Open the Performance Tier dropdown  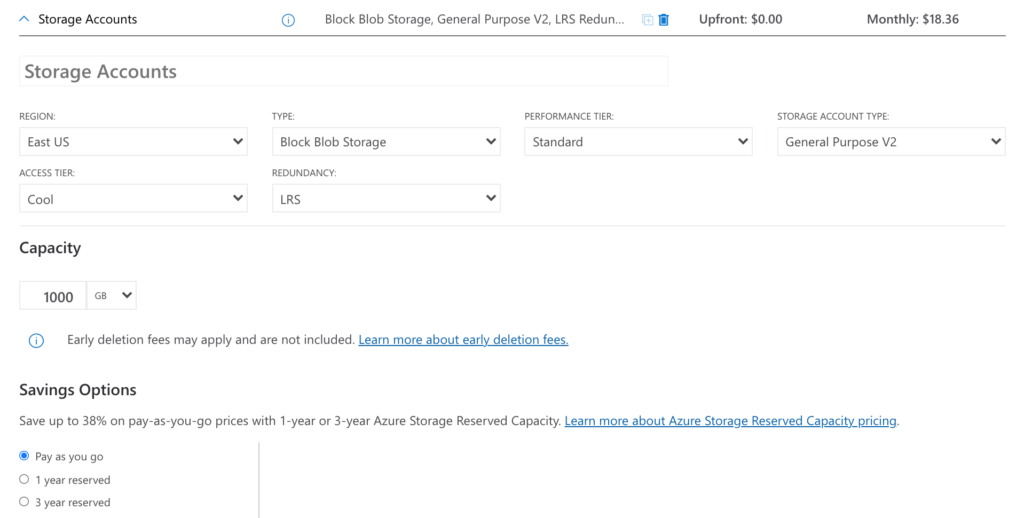[638, 142]
